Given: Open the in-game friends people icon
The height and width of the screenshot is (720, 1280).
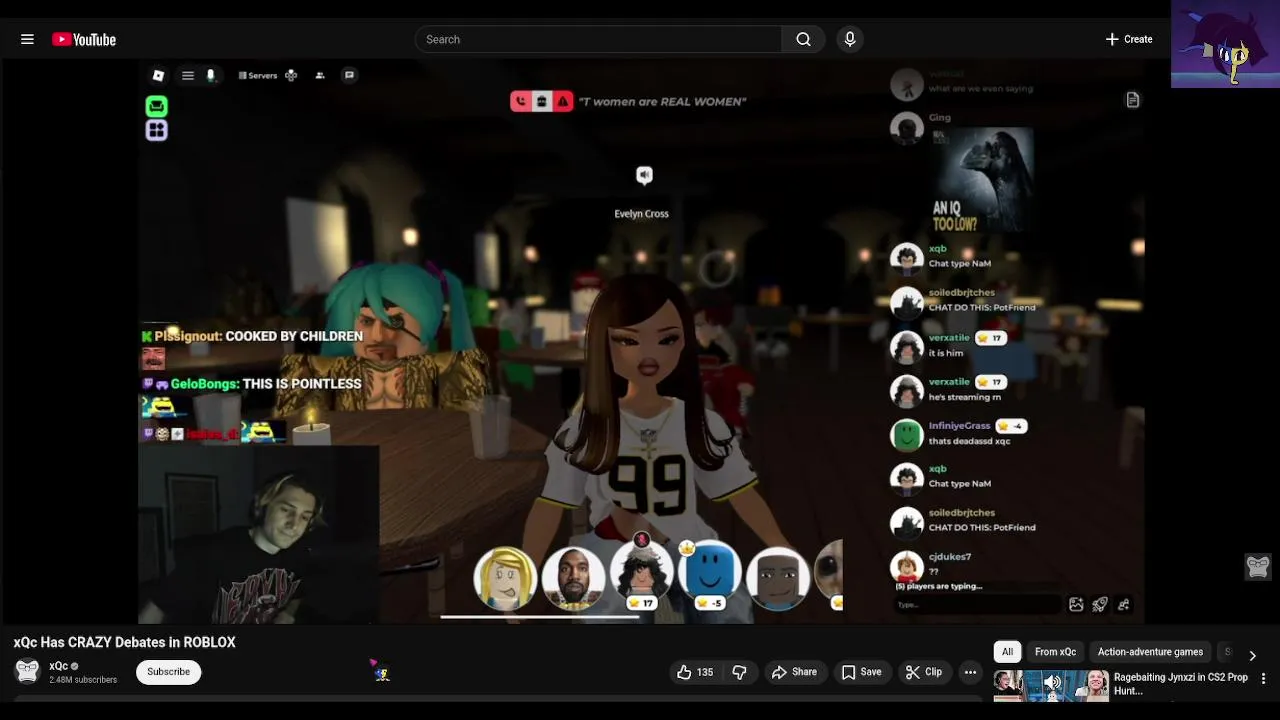Looking at the screenshot, I should tap(320, 75).
